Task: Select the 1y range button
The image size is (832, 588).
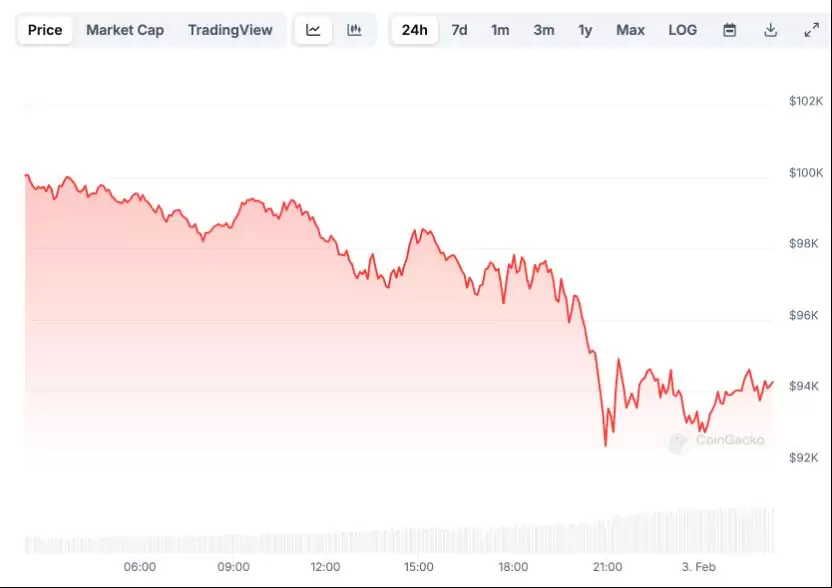Action: (586, 30)
